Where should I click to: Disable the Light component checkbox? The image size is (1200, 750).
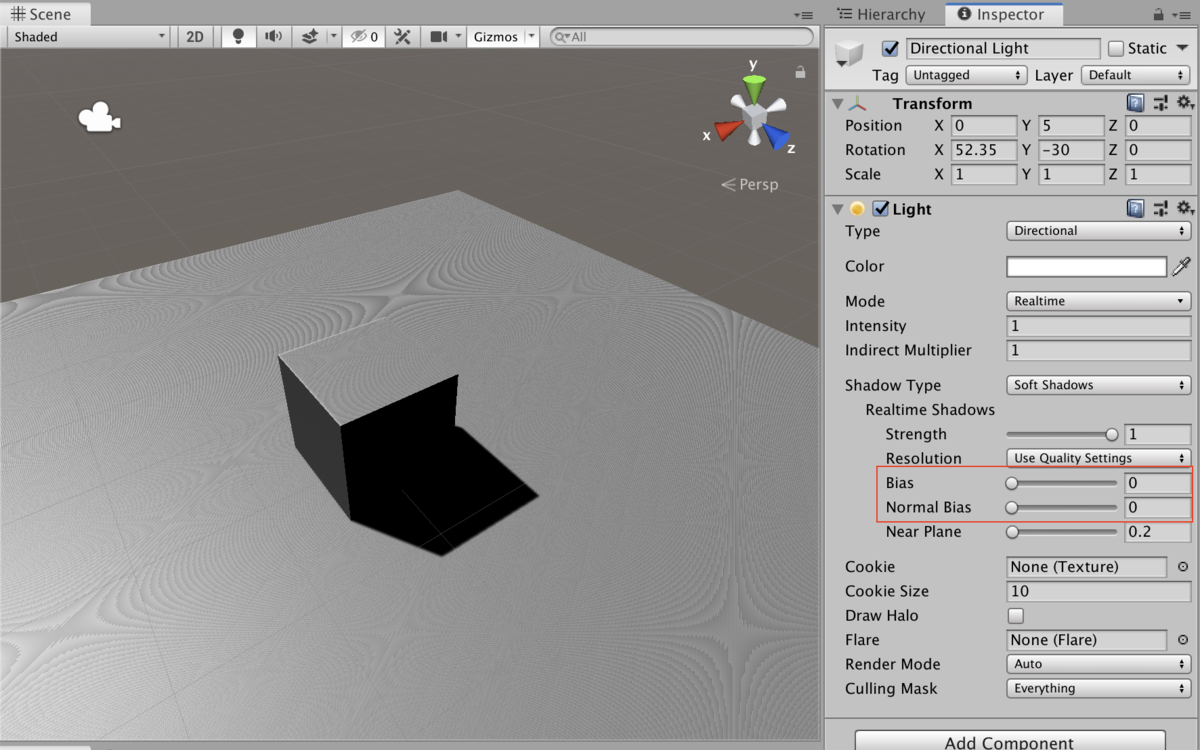[x=881, y=208]
